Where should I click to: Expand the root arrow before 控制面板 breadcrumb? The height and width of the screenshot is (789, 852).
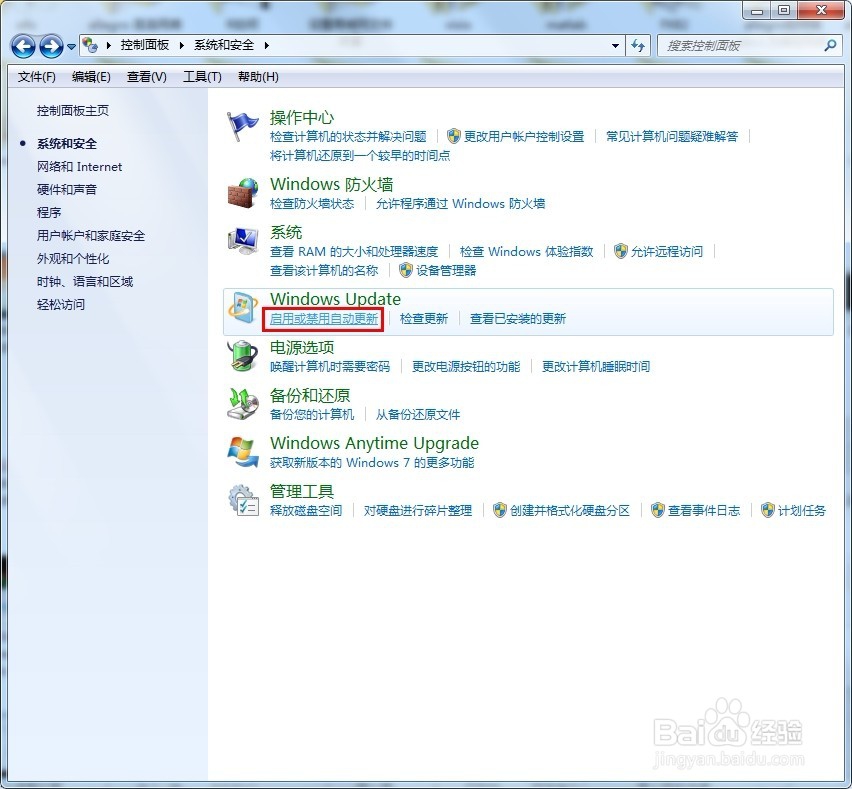(x=108, y=45)
